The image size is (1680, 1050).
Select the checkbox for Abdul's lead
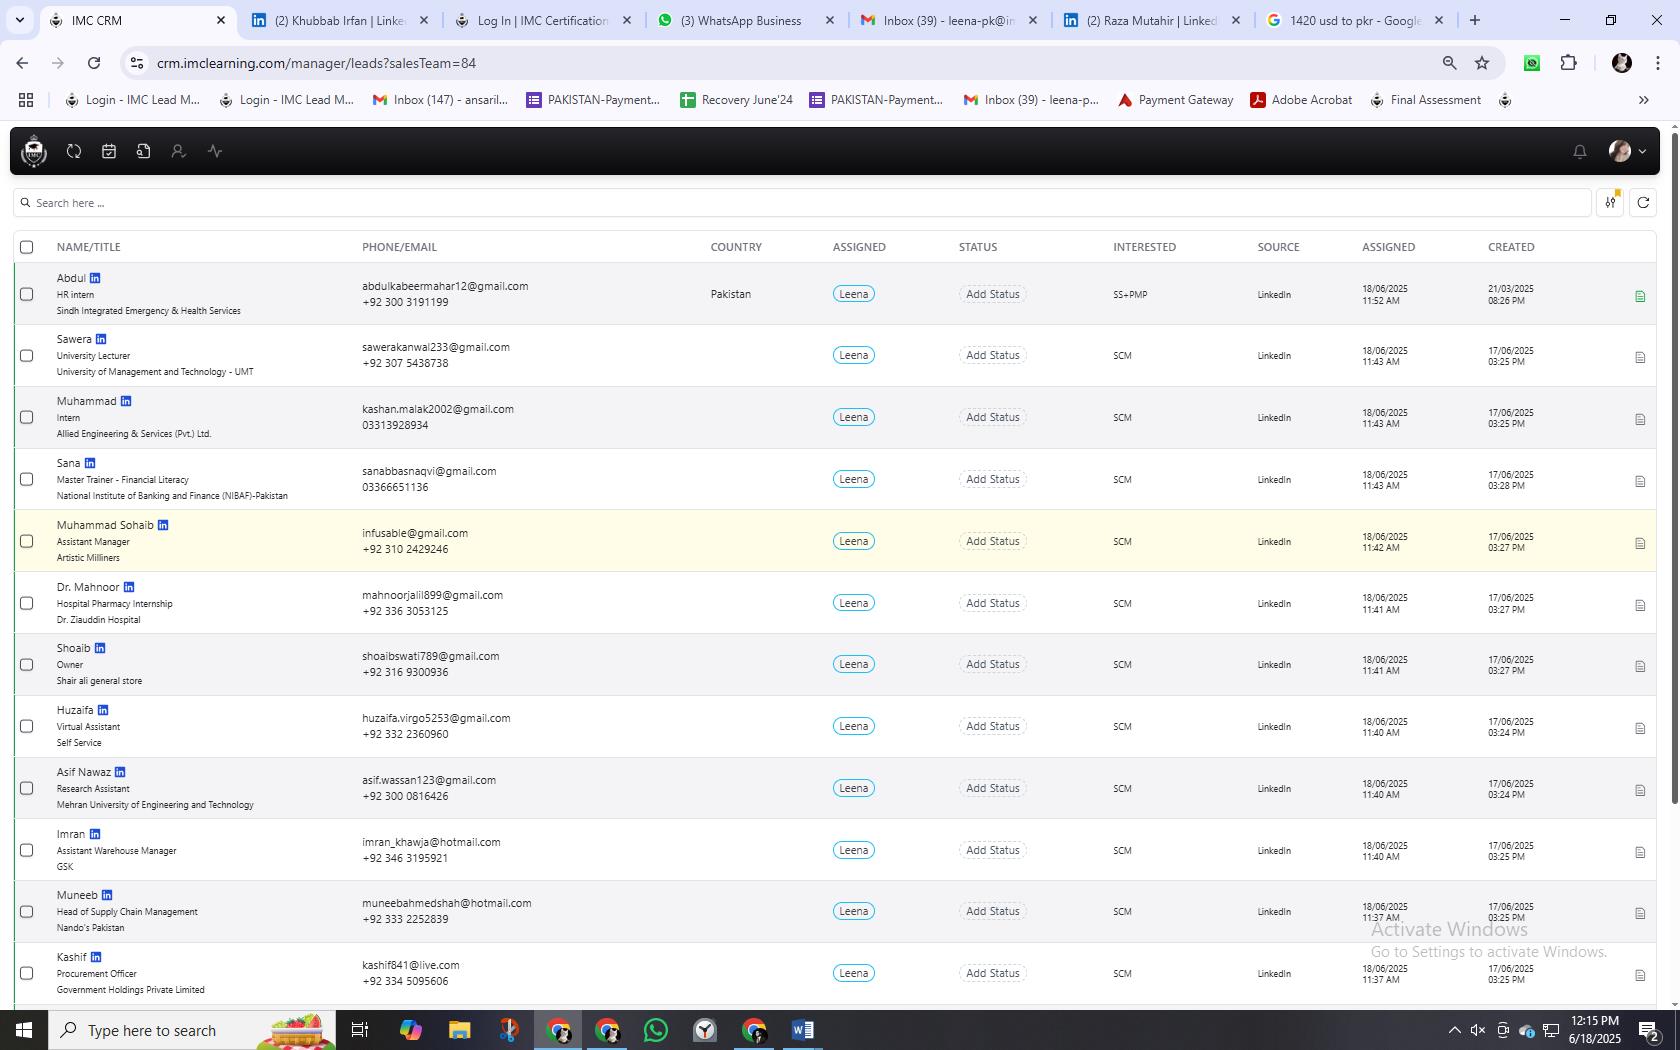(x=27, y=294)
